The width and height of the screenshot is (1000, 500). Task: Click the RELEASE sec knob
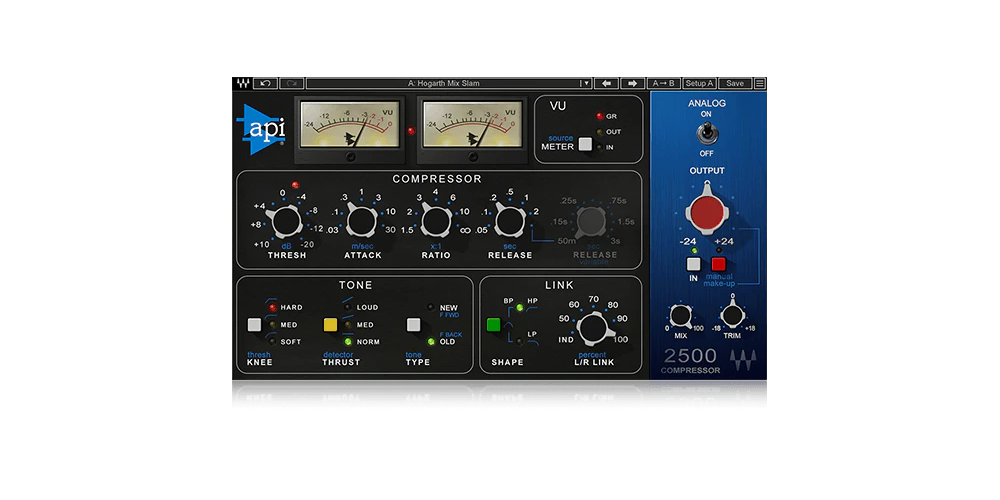coord(510,221)
